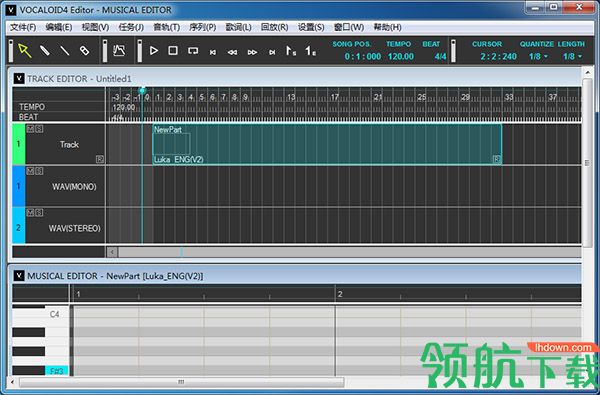Click the song position playhead marker
This screenshot has width=600, height=395.
(142, 91)
